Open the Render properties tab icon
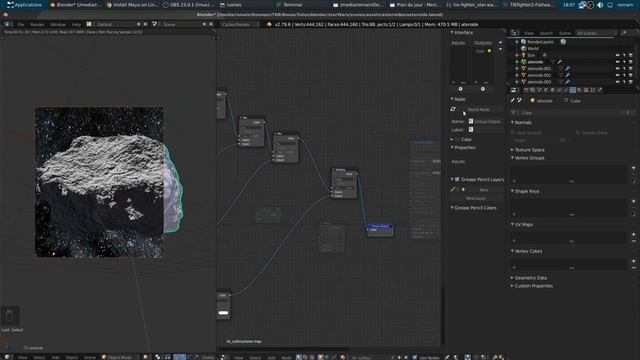Viewport: 640px width, 360px height. tap(526, 90)
